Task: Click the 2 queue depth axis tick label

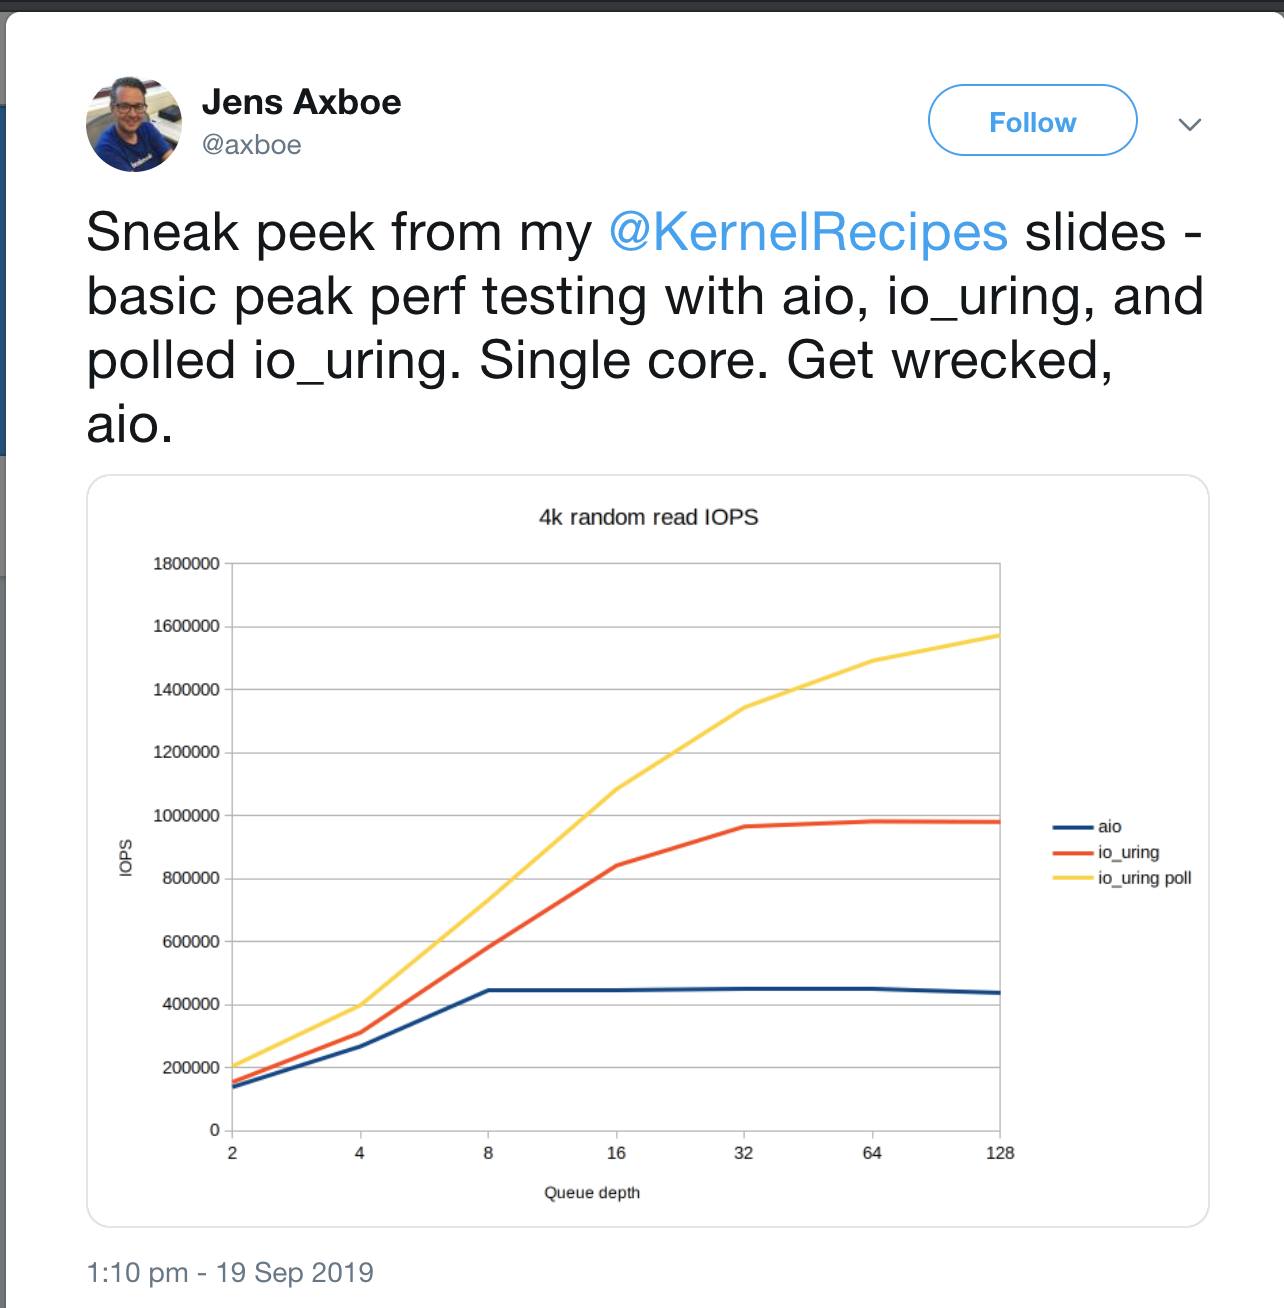Action: 232,1153
